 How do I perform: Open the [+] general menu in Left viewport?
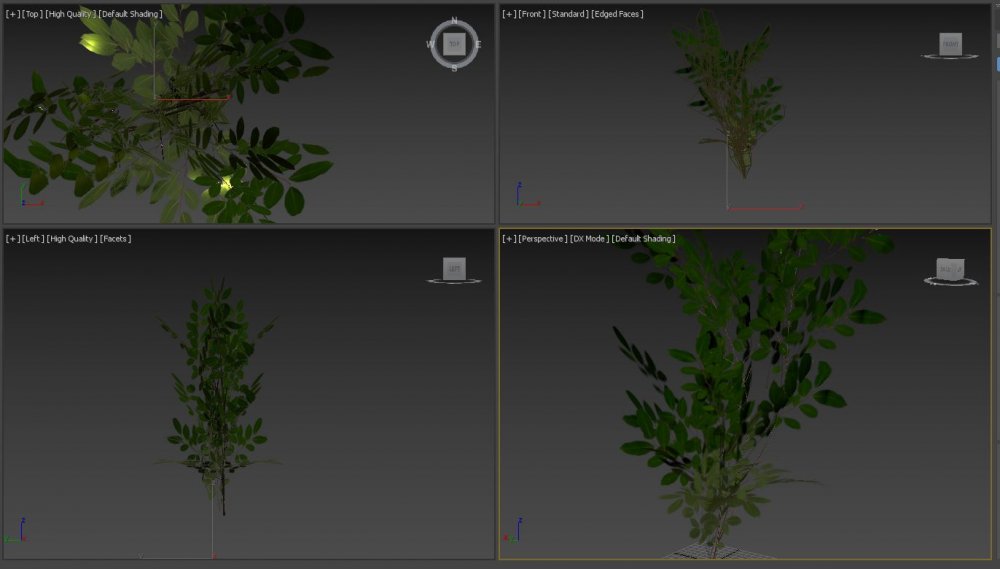pos(12,239)
